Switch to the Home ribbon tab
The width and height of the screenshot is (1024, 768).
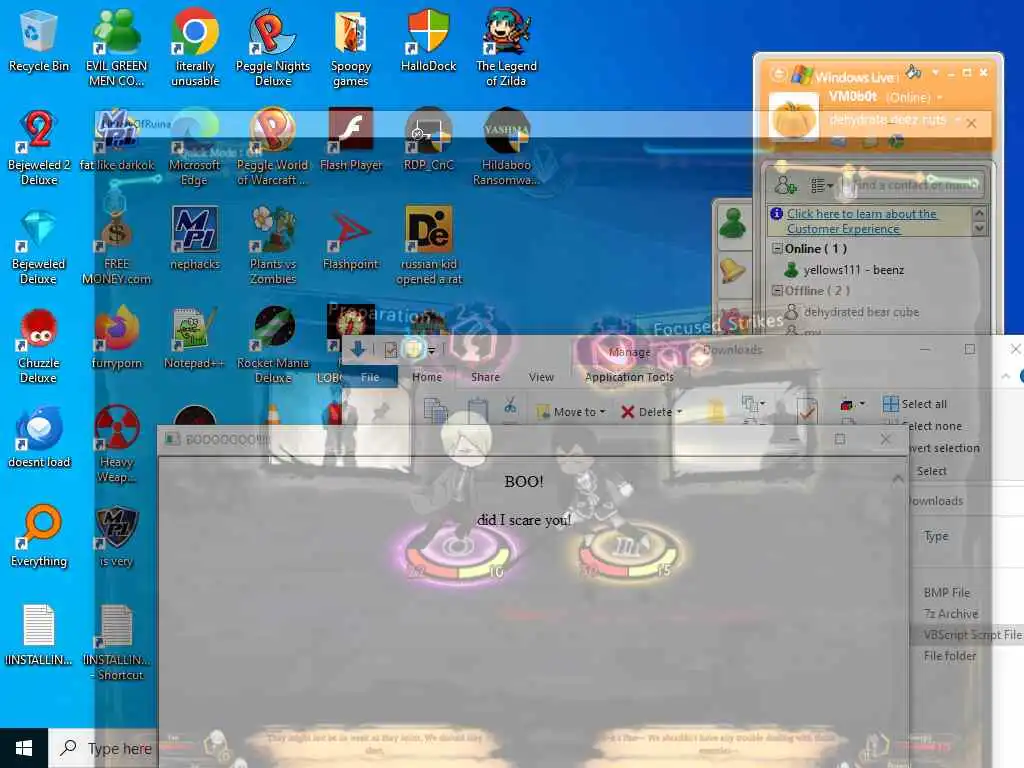[426, 377]
